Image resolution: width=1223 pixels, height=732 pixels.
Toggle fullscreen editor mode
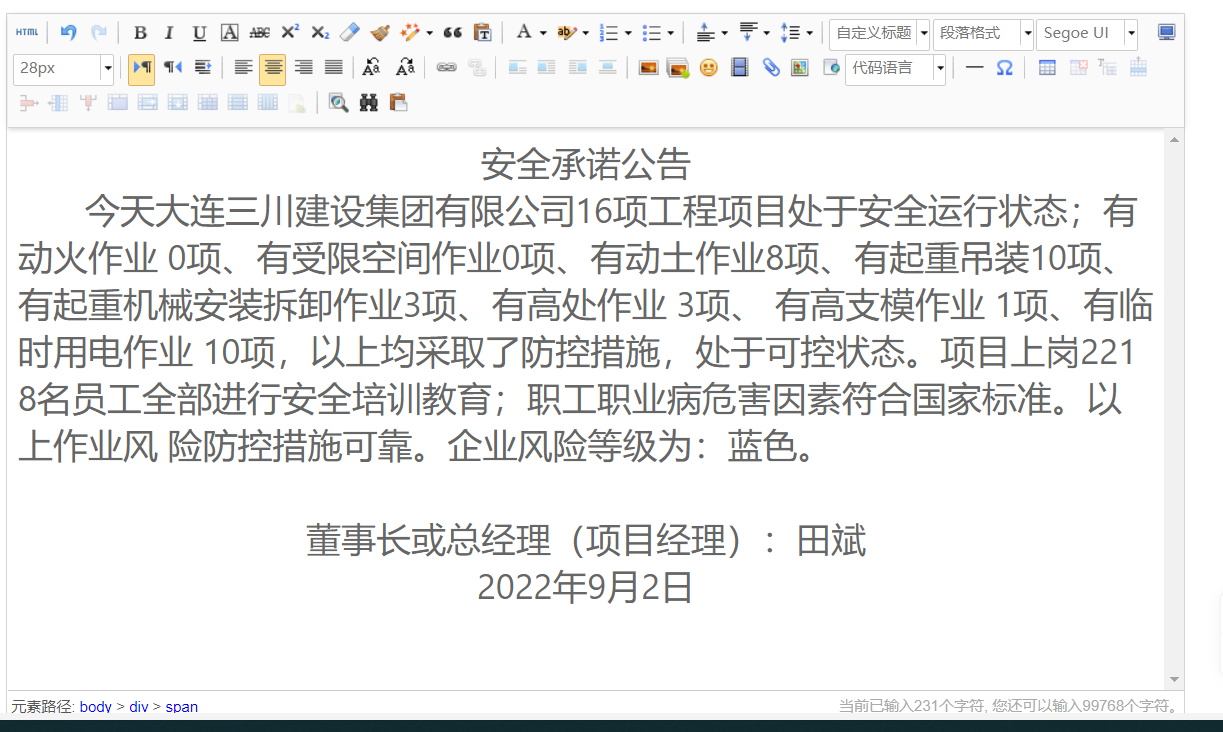point(1166,32)
